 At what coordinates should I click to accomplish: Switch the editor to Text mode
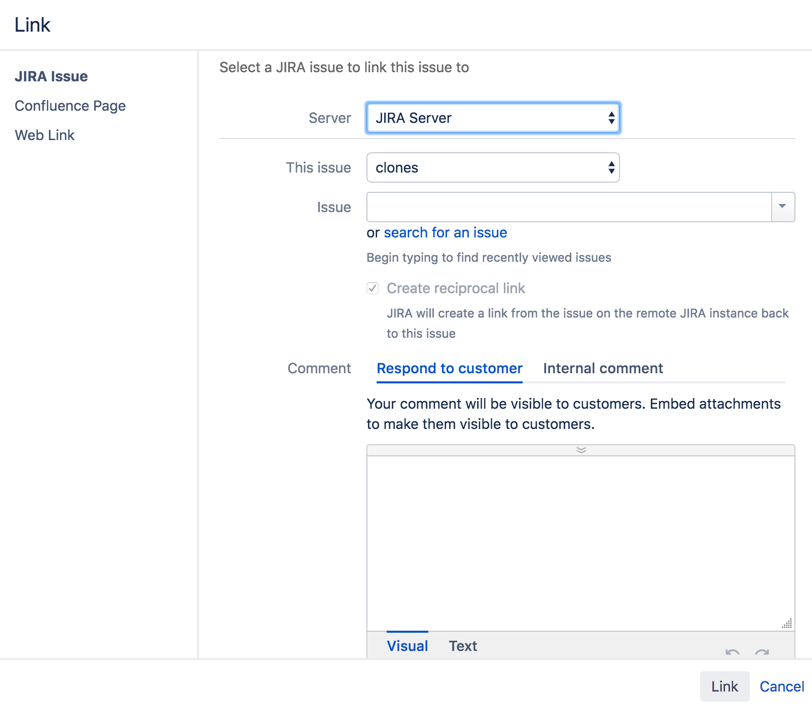pyautogui.click(x=462, y=646)
